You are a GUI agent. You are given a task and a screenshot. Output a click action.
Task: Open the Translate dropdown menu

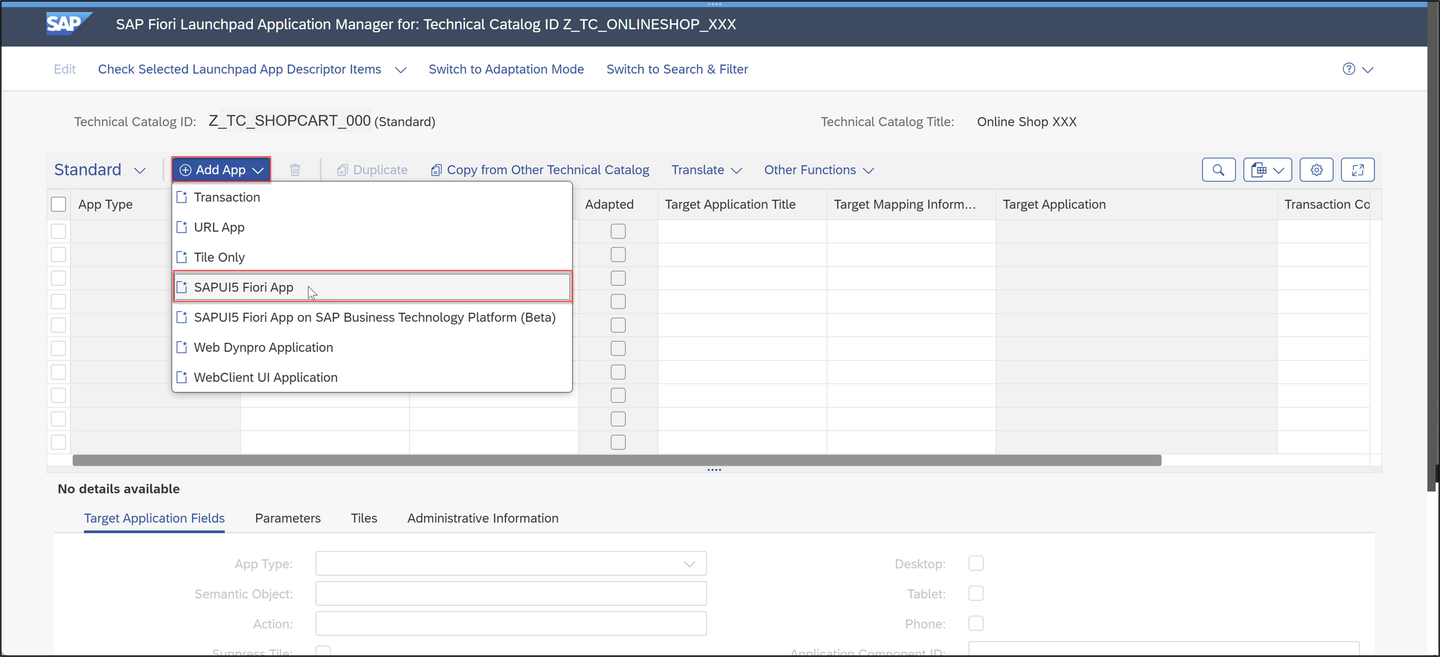coord(707,170)
